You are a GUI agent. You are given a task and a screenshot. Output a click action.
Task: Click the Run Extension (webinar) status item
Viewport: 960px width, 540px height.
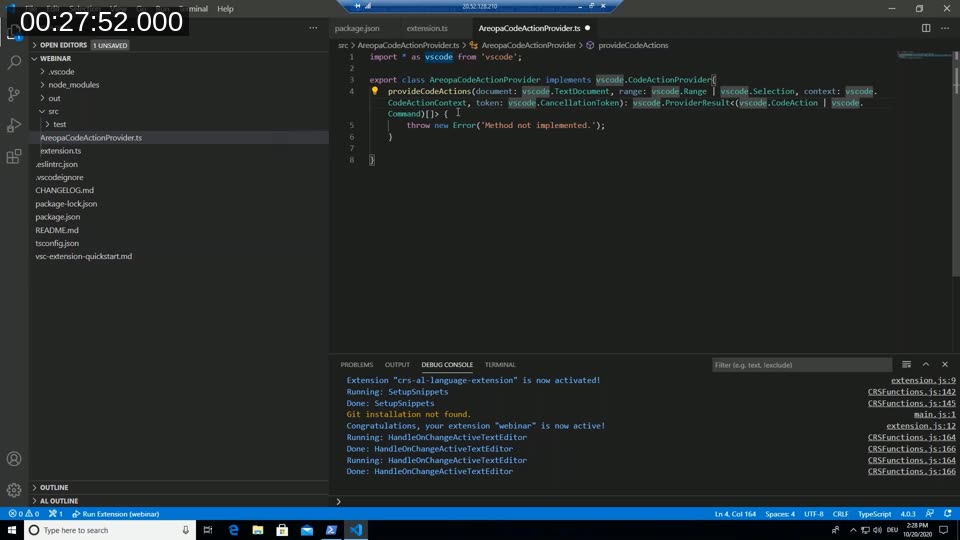point(116,514)
